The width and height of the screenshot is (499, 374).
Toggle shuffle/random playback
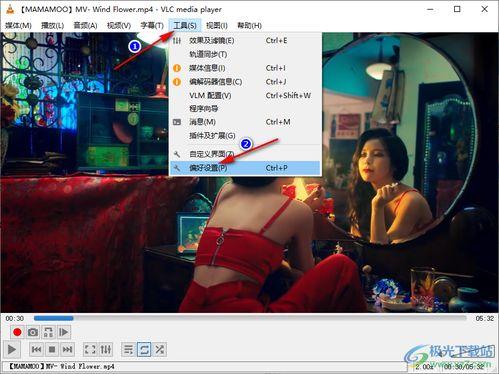[160, 350]
